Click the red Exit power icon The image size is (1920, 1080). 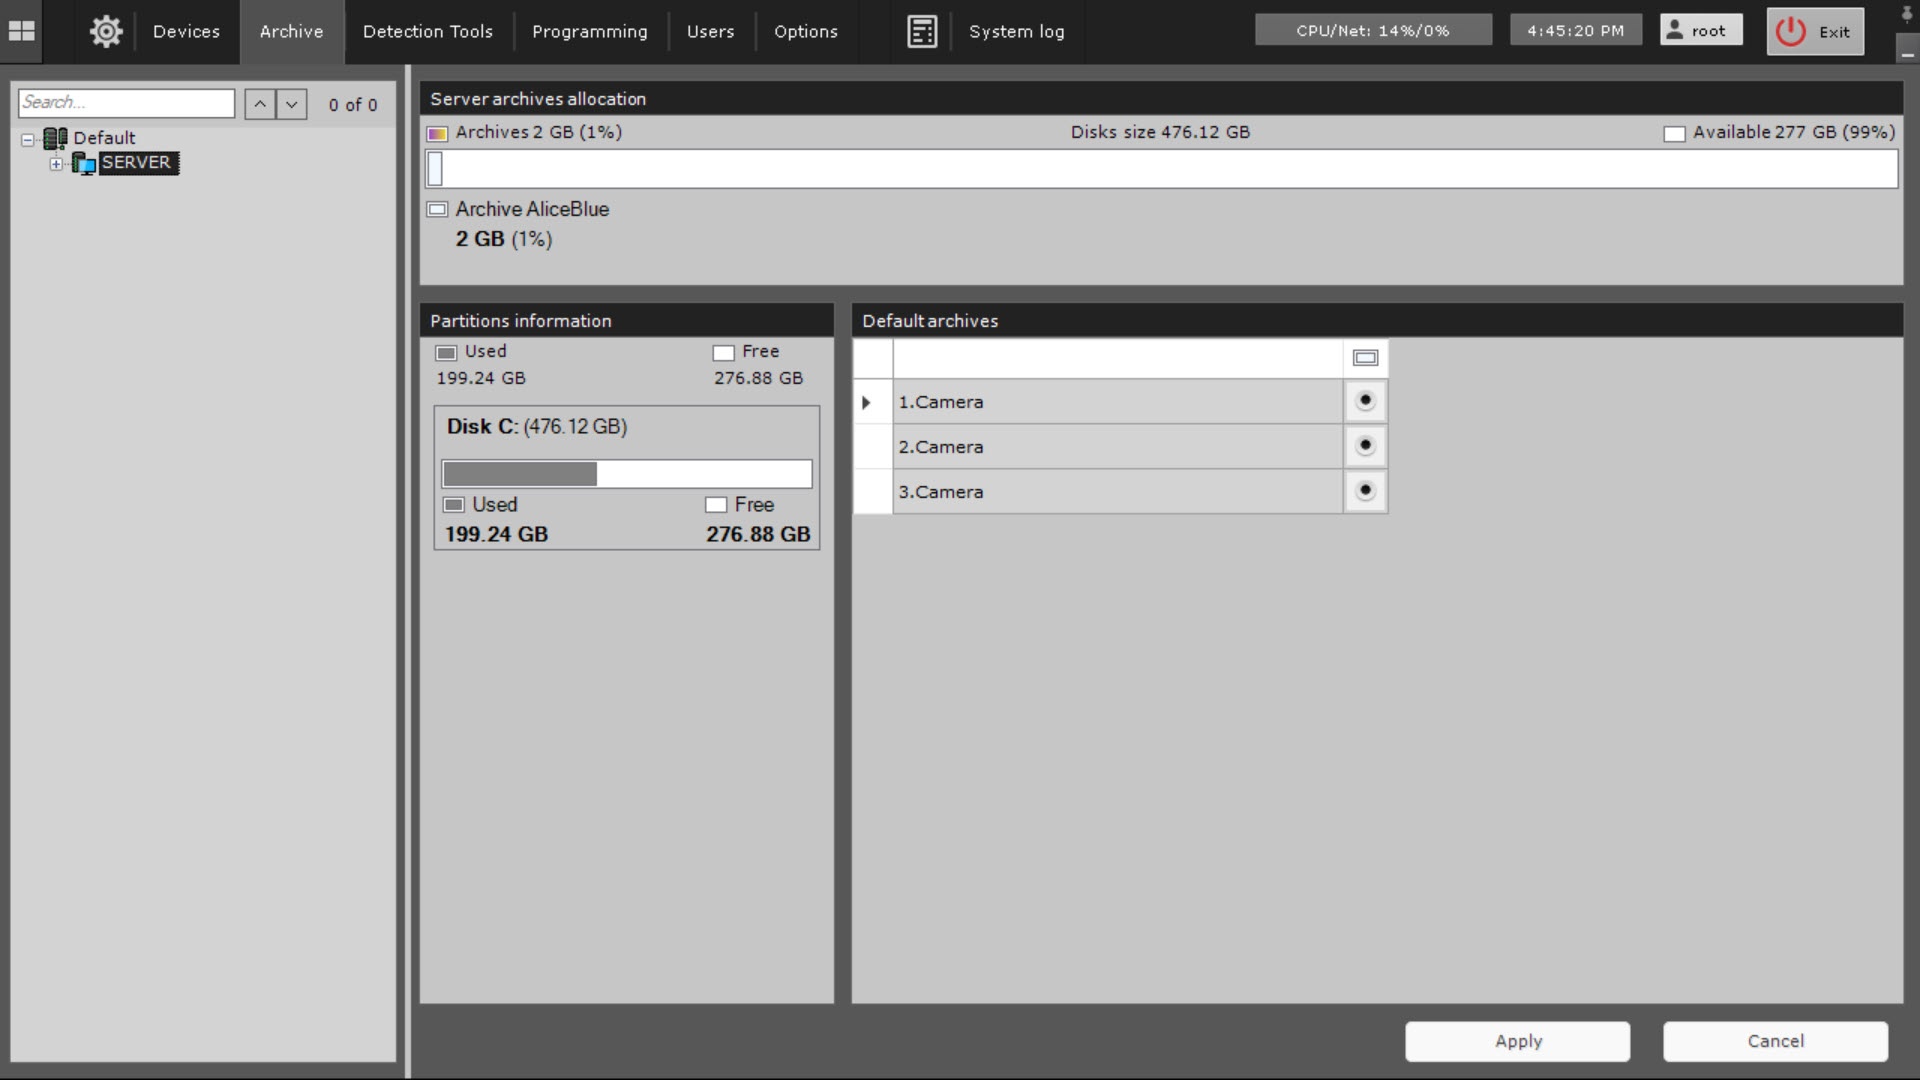[1790, 31]
